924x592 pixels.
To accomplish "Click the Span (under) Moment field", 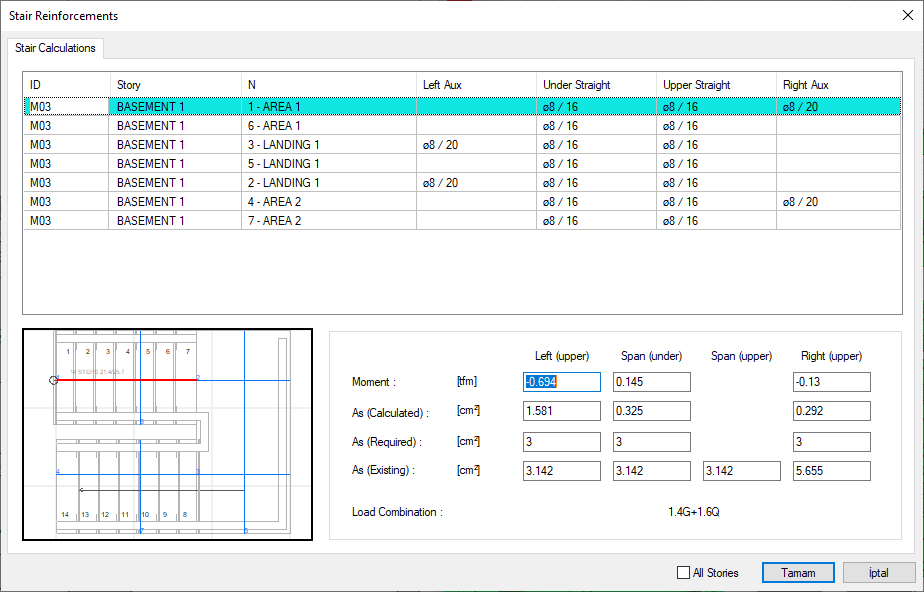I will point(651,382).
